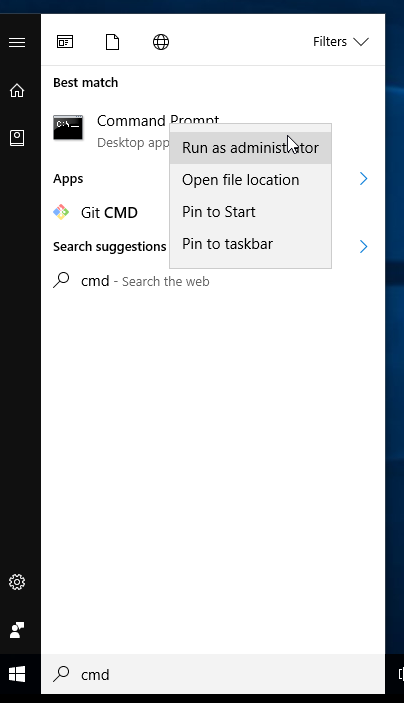Image resolution: width=404 pixels, height=703 pixels.
Task: Click the Git CMD app icon
Action: (x=61, y=212)
